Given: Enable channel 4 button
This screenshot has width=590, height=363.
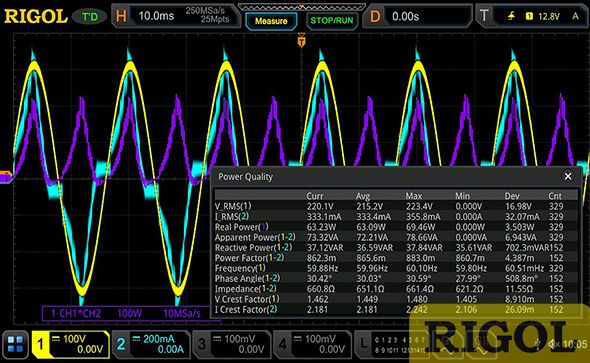Looking at the screenshot, I should pos(312,344).
